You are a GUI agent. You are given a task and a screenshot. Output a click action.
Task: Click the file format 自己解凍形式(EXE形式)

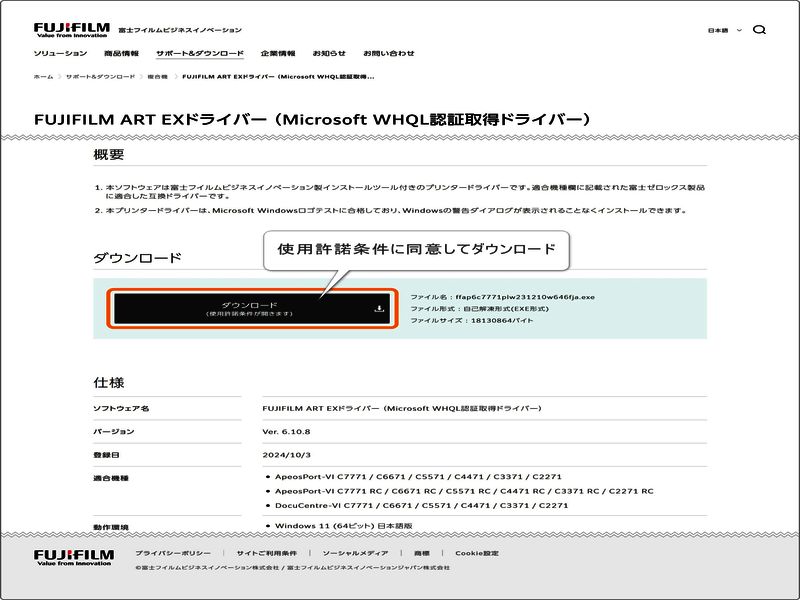506,309
